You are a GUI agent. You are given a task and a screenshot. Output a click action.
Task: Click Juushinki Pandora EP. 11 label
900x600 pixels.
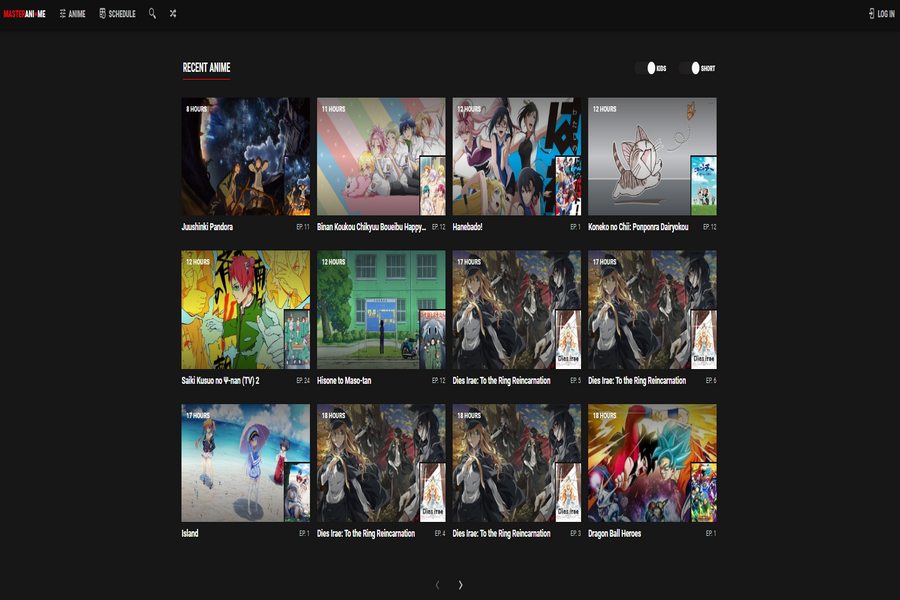pos(302,227)
